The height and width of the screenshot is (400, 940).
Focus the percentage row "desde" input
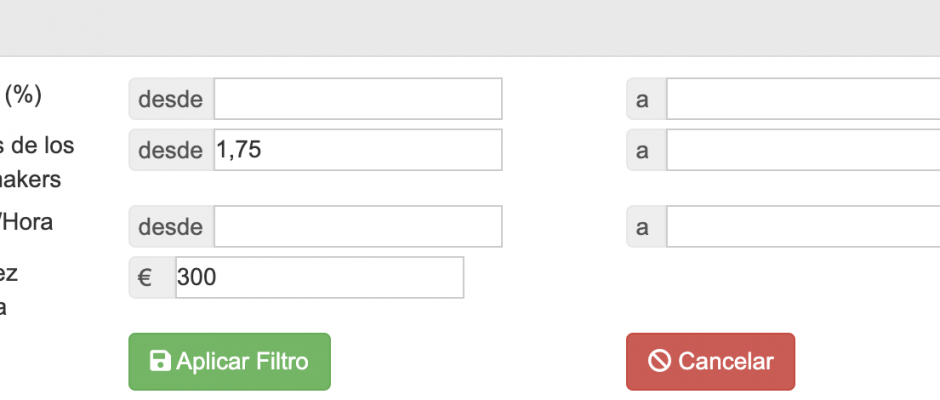click(357, 99)
